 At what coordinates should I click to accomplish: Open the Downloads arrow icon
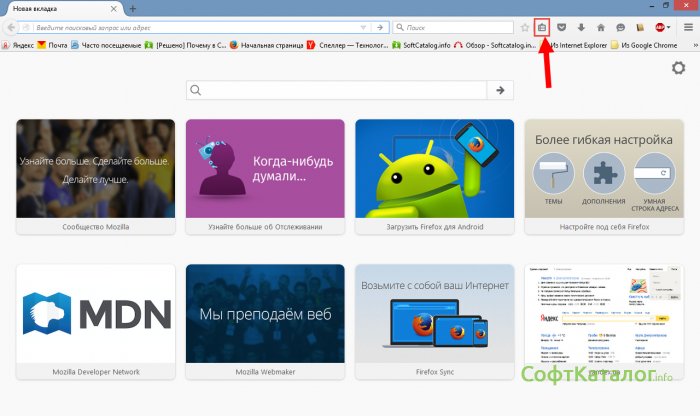581,28
